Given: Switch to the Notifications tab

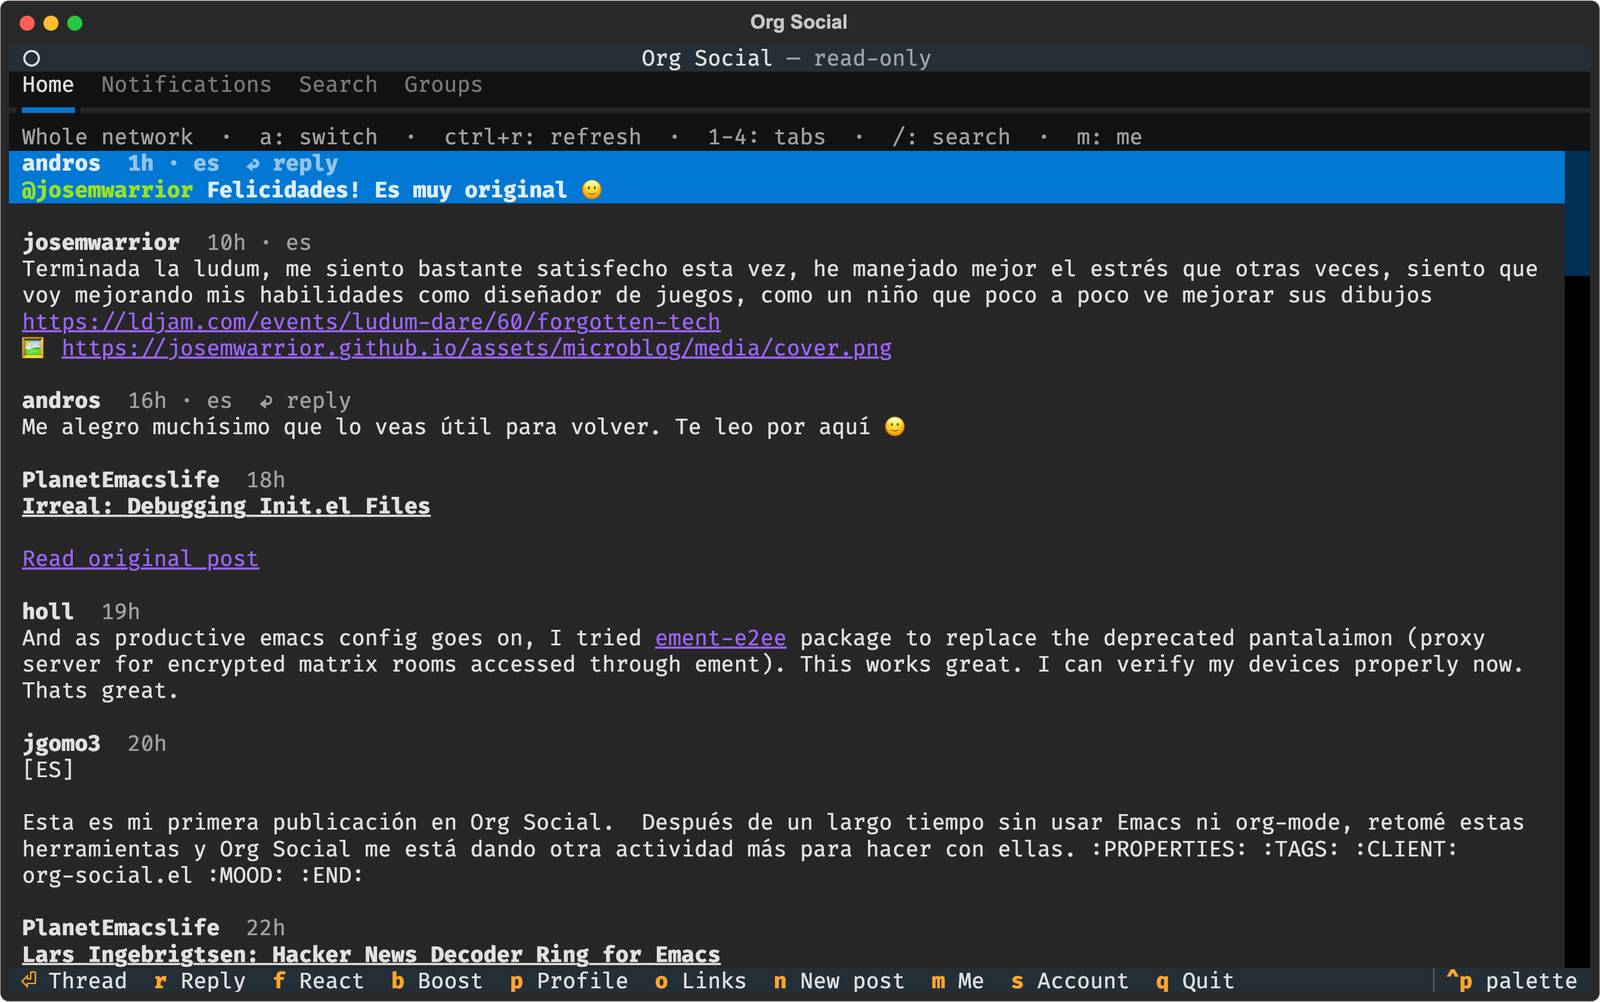Looking at the screenshot, I should point(186,85).
